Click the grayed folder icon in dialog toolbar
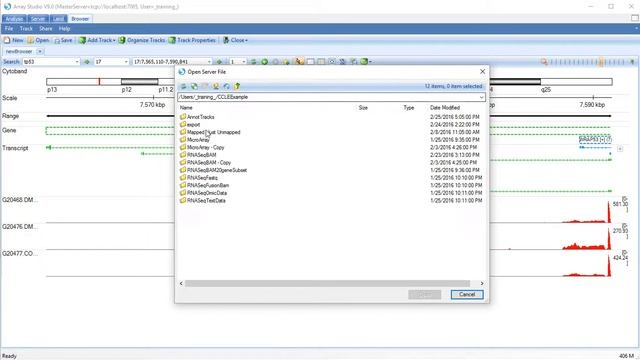640x360 pixels. (205, 86)
